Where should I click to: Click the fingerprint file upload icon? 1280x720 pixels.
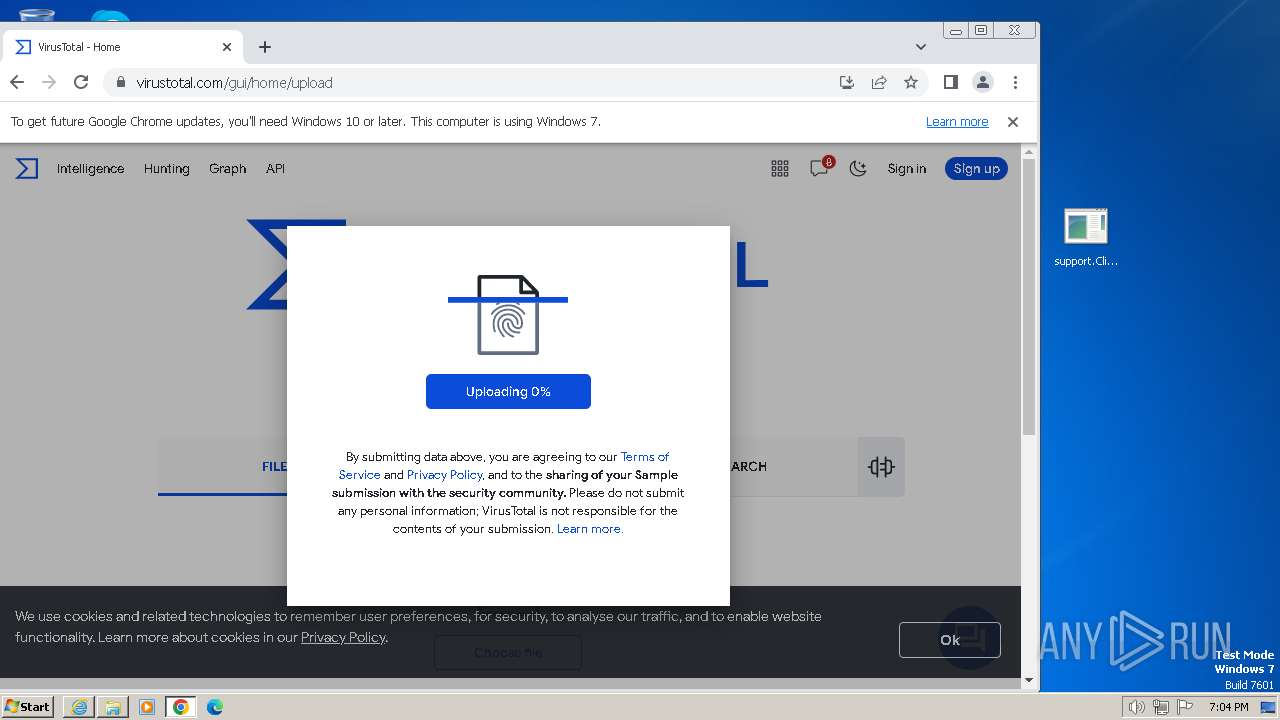tap(508, 315)
